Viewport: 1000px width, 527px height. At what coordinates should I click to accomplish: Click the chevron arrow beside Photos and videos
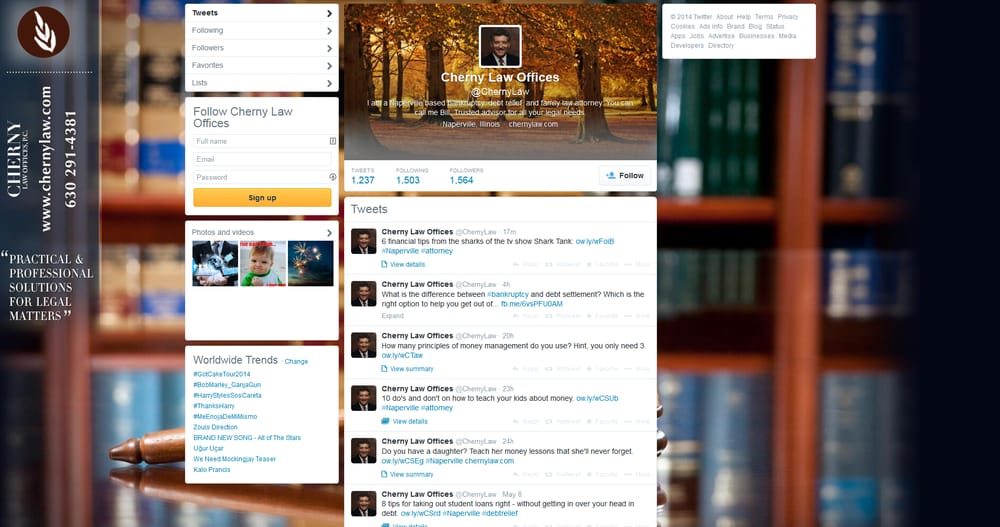pyautogui.click(x=329, y=233)
